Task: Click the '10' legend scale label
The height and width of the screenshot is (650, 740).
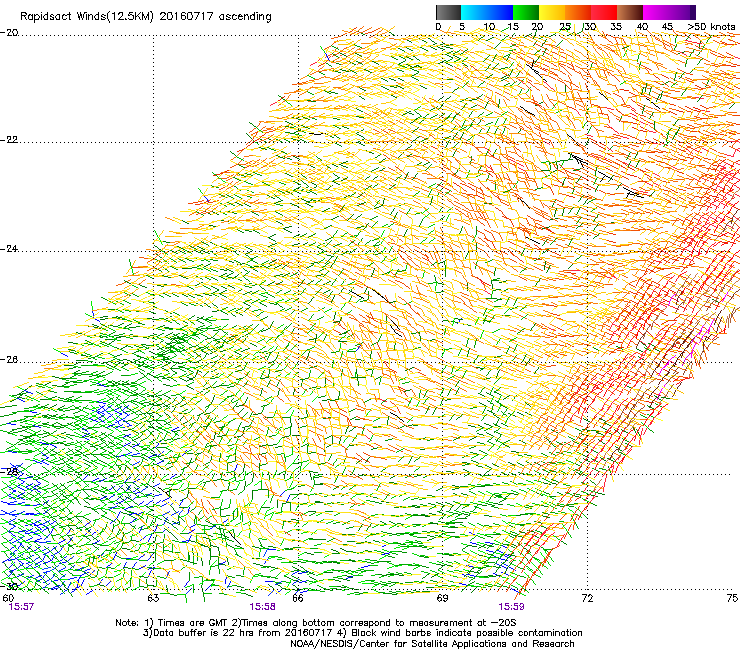Action: 489,27
